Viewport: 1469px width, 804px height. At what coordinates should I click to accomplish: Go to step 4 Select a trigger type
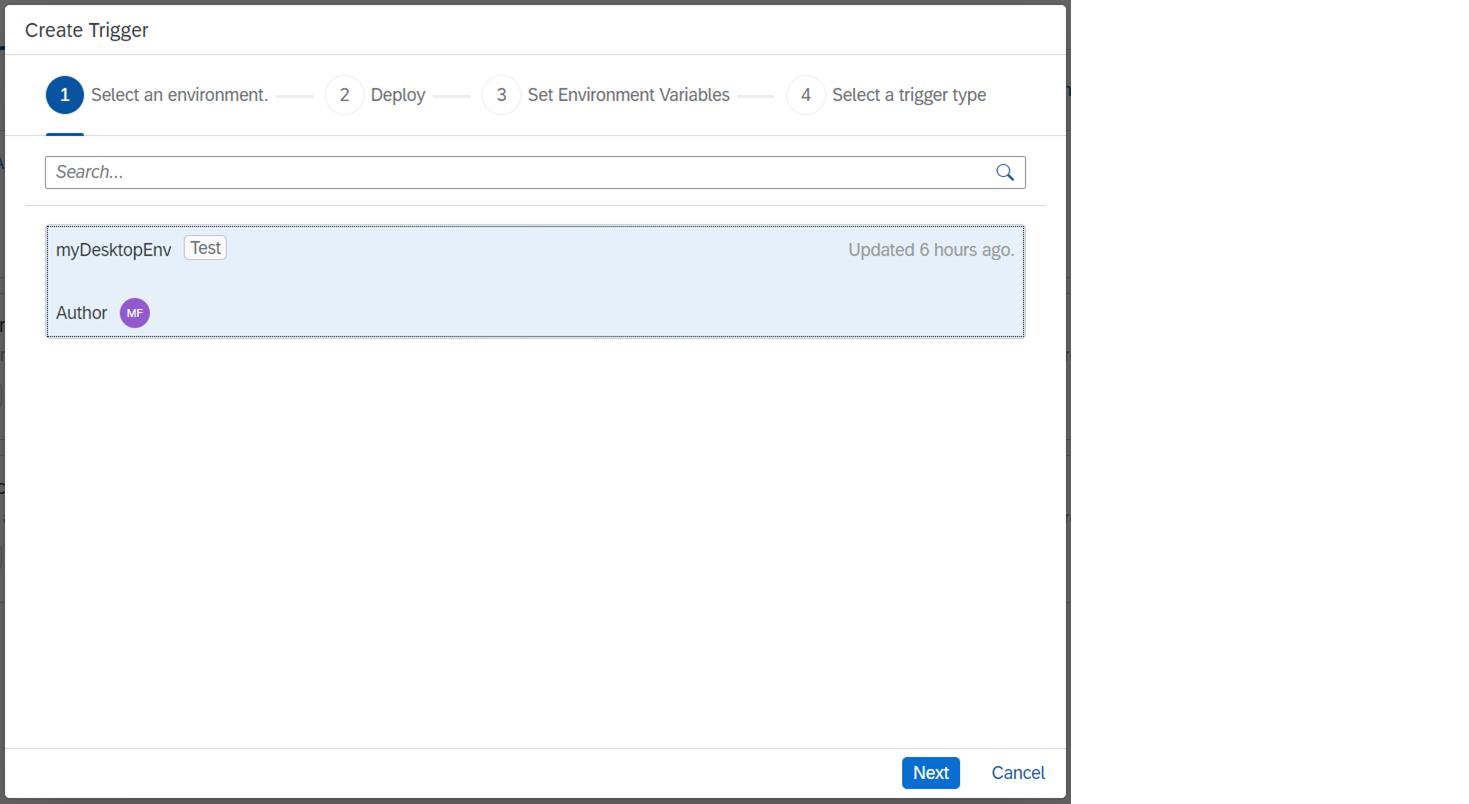(x=887, y=95)
